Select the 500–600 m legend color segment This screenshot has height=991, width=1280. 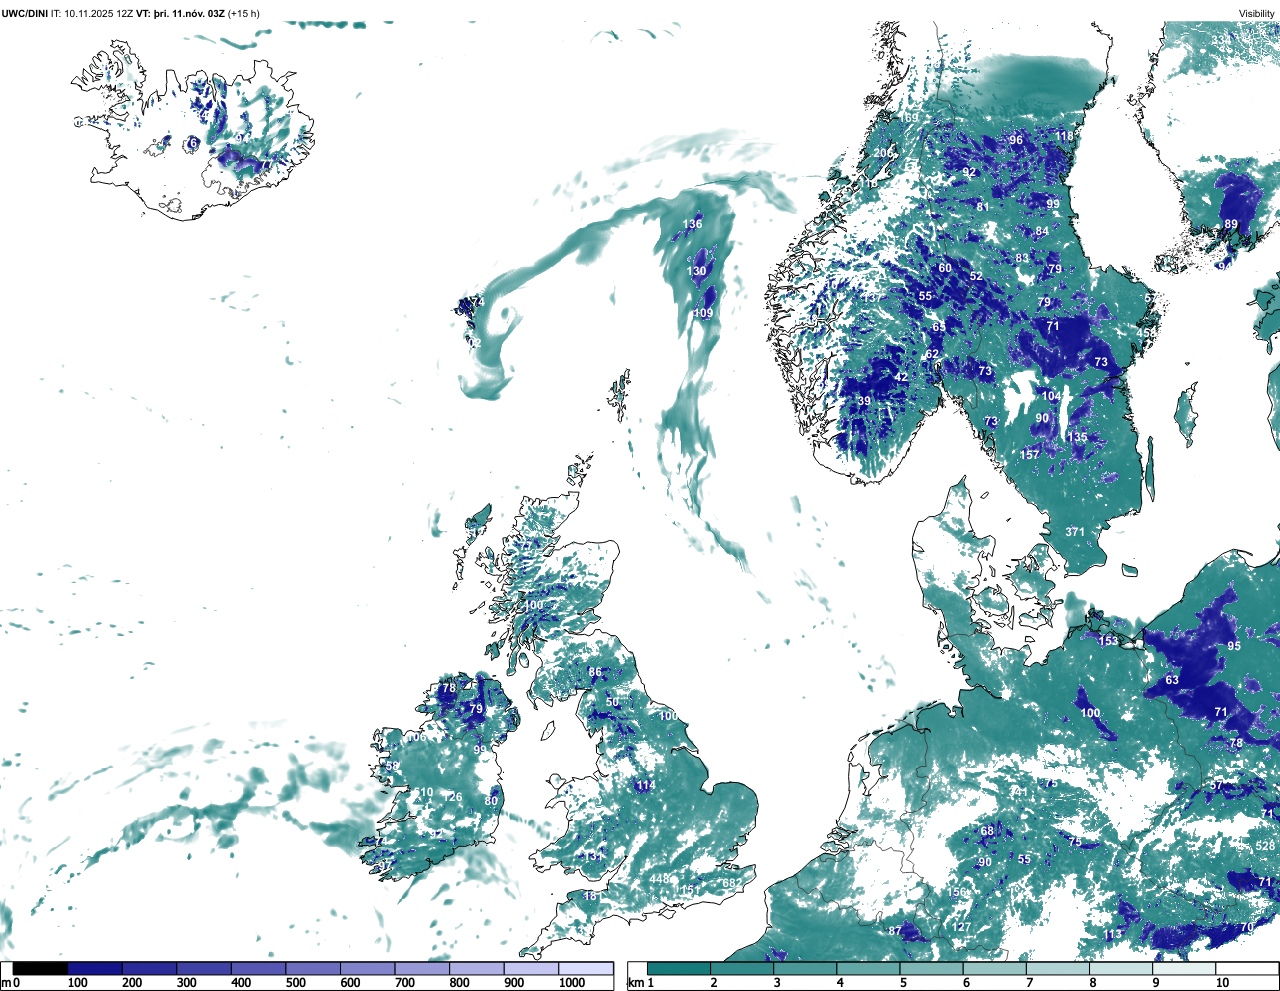pyautogui.click(x=313, y=968)
